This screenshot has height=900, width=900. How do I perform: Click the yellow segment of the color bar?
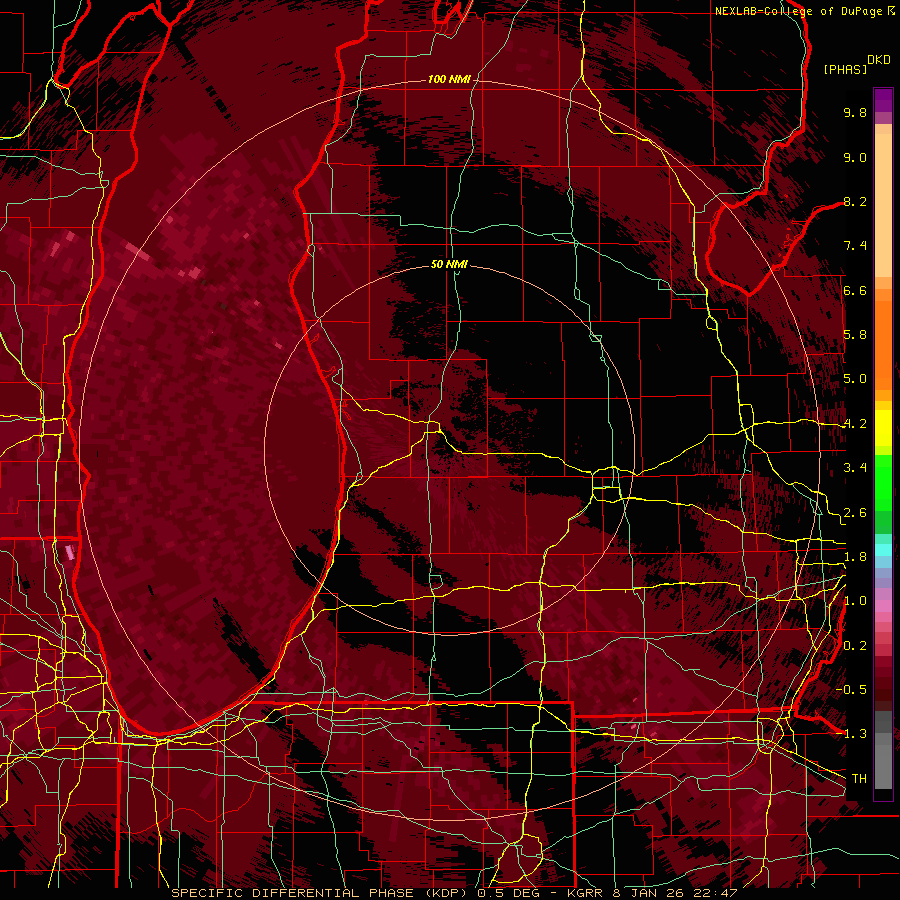(883, 428)
